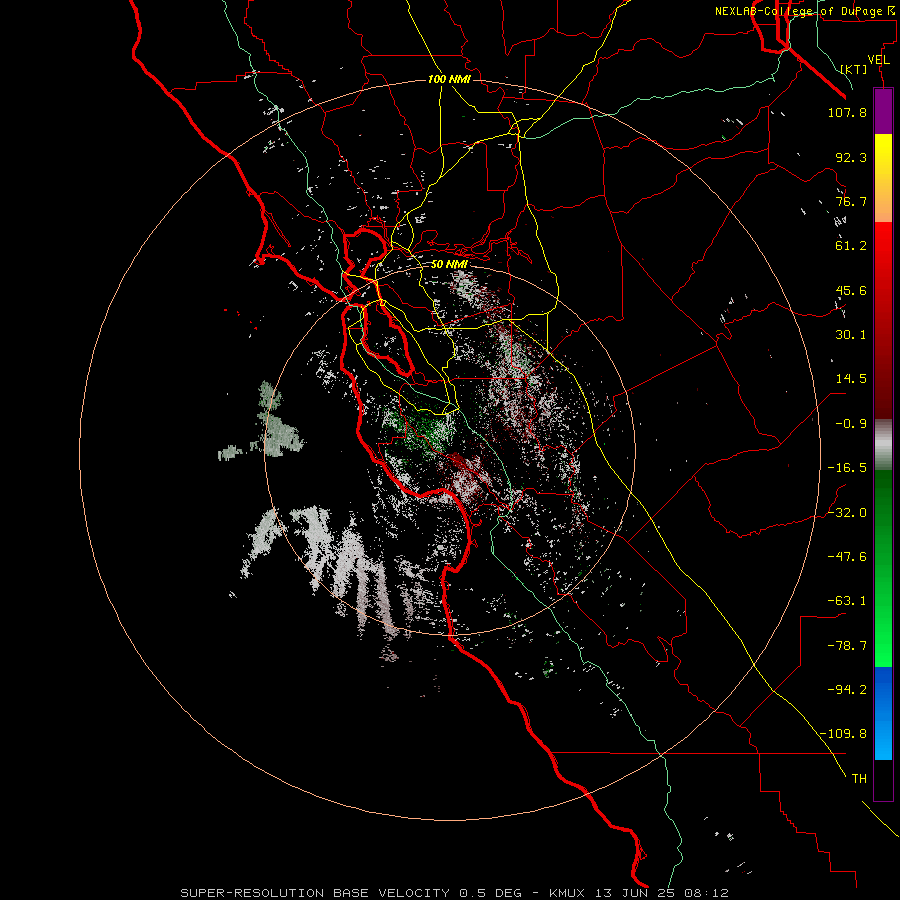
Task: Click the -109.8 value on the velocity scale
Action: point(843,734)
